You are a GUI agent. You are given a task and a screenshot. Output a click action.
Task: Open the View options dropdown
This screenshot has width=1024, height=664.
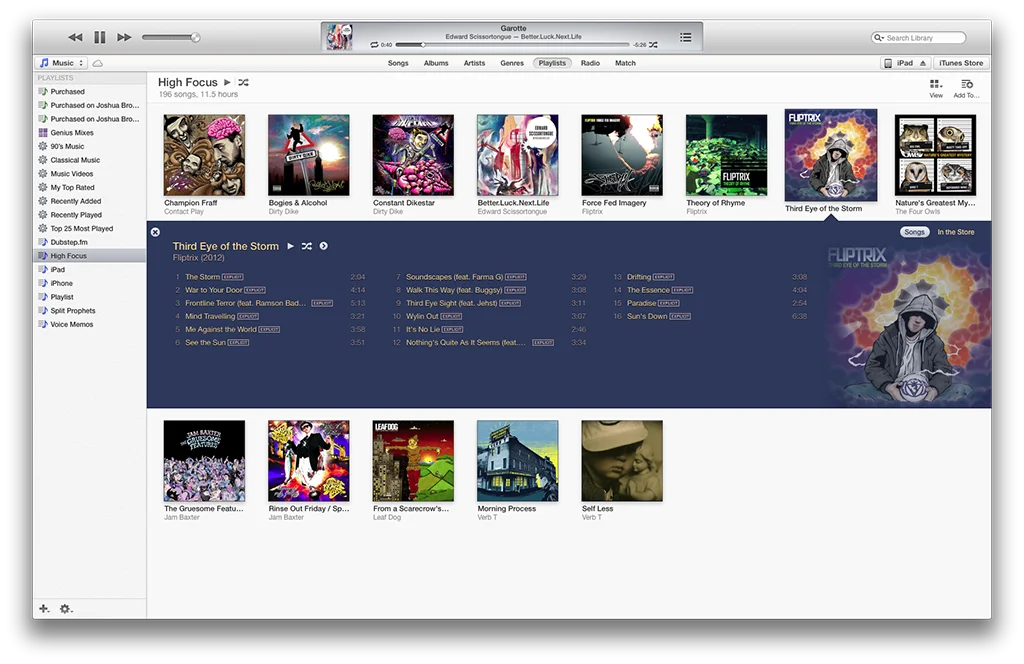pyautogui.click(x=936, y=88)
